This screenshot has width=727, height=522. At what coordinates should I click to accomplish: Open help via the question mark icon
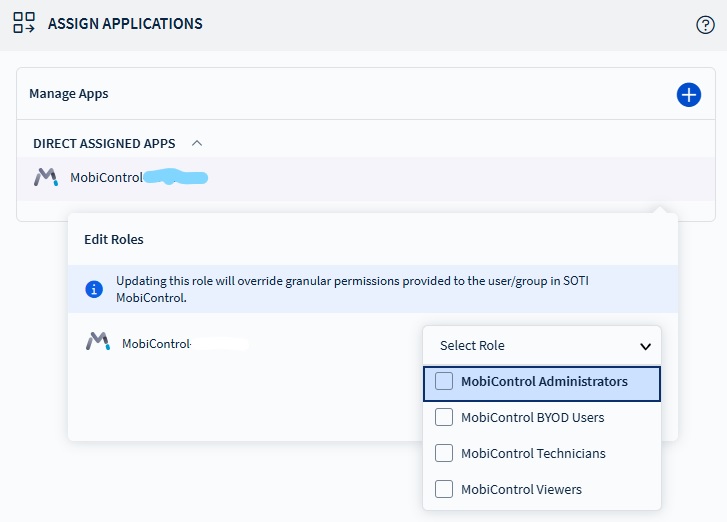click(x=704, y=25)
